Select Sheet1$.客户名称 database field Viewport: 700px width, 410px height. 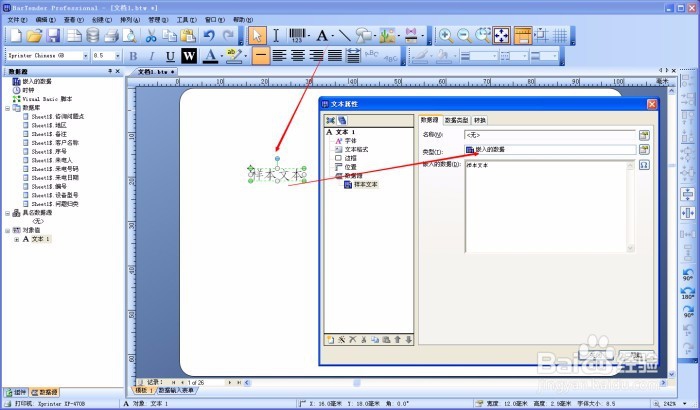pyautogui.click(x=55, y=143)
